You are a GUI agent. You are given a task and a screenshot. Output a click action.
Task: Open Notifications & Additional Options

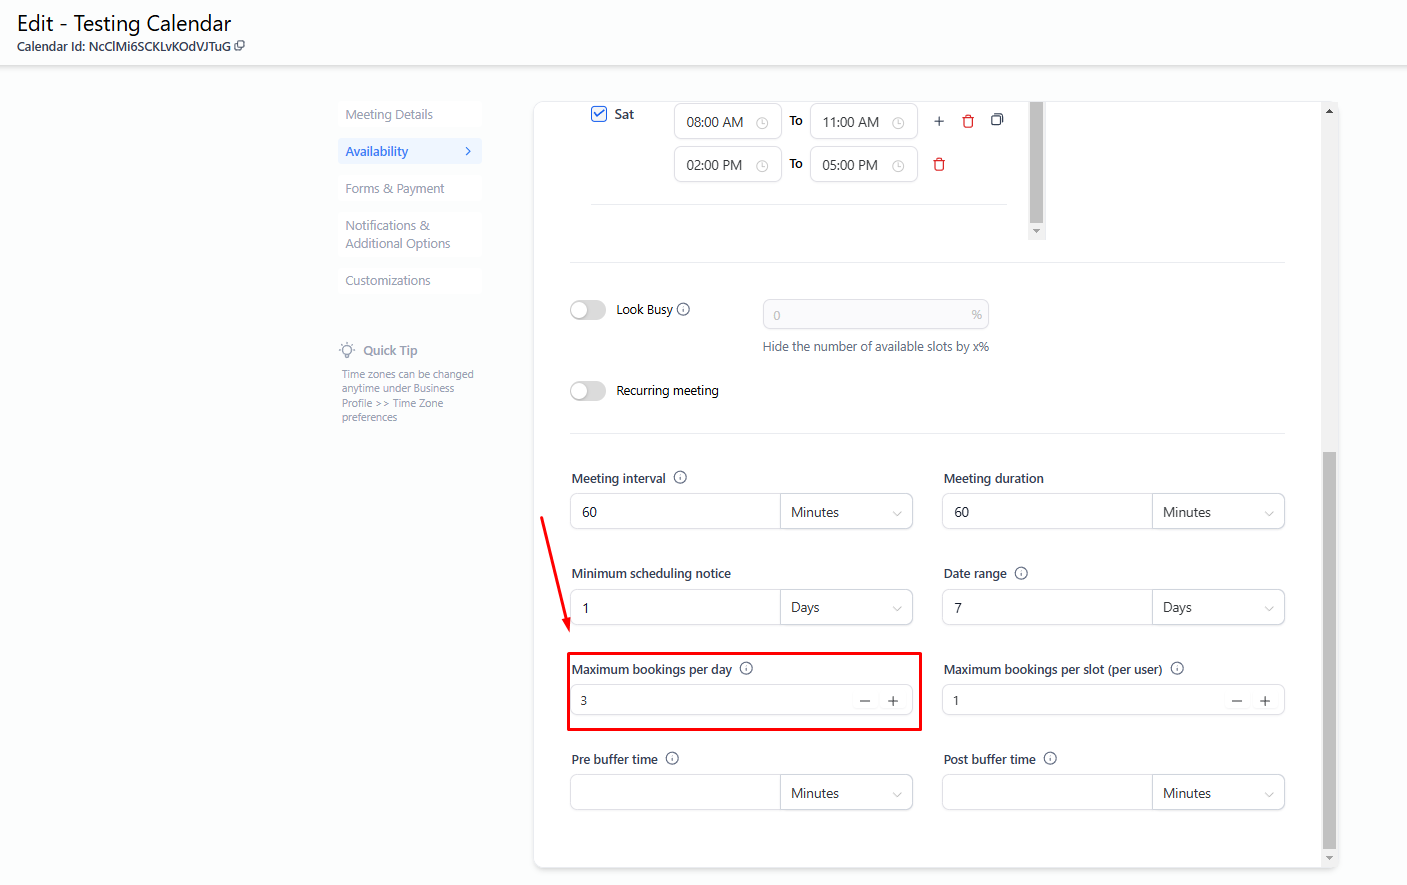point(398,235)
